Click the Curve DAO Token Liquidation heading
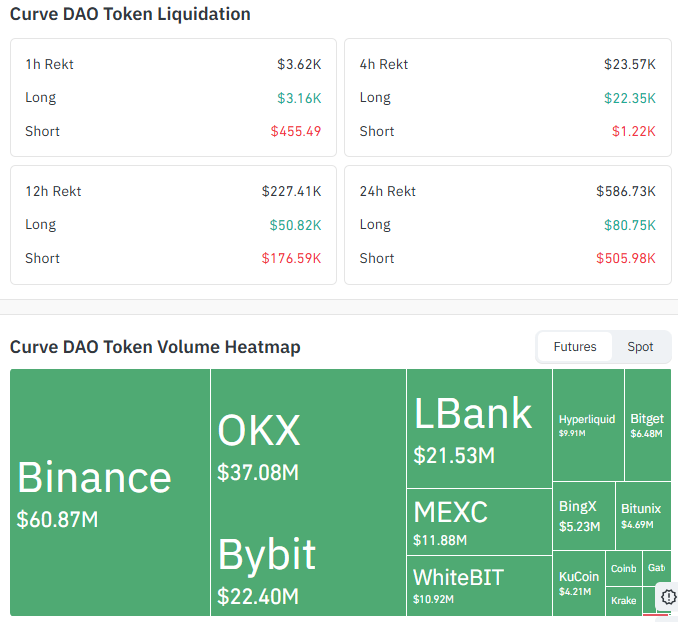Viewport: 678px width, 622px height. pos(130,14)
